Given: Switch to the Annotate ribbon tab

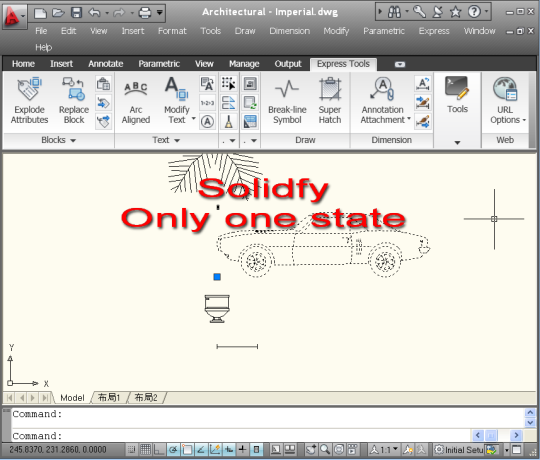Looking at the screenshot, I should (x=105, y=64).
